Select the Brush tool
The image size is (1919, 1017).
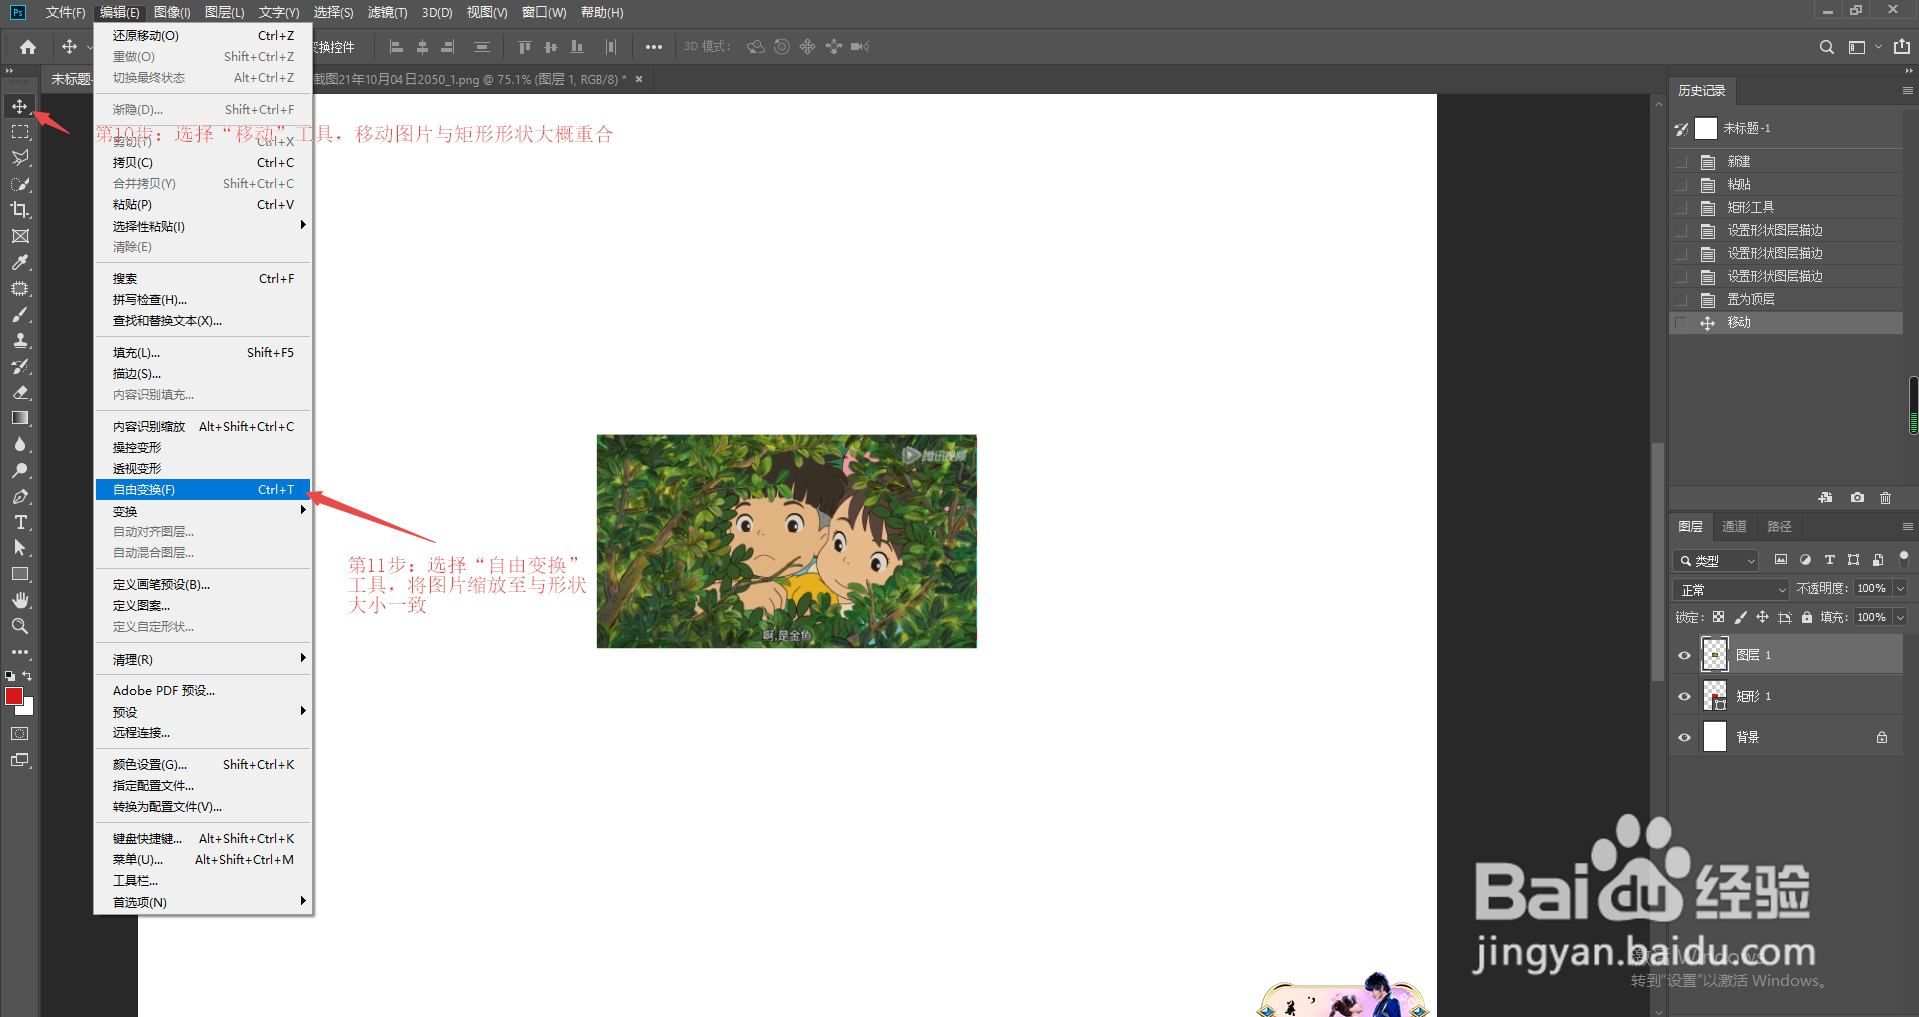[20, 315]
